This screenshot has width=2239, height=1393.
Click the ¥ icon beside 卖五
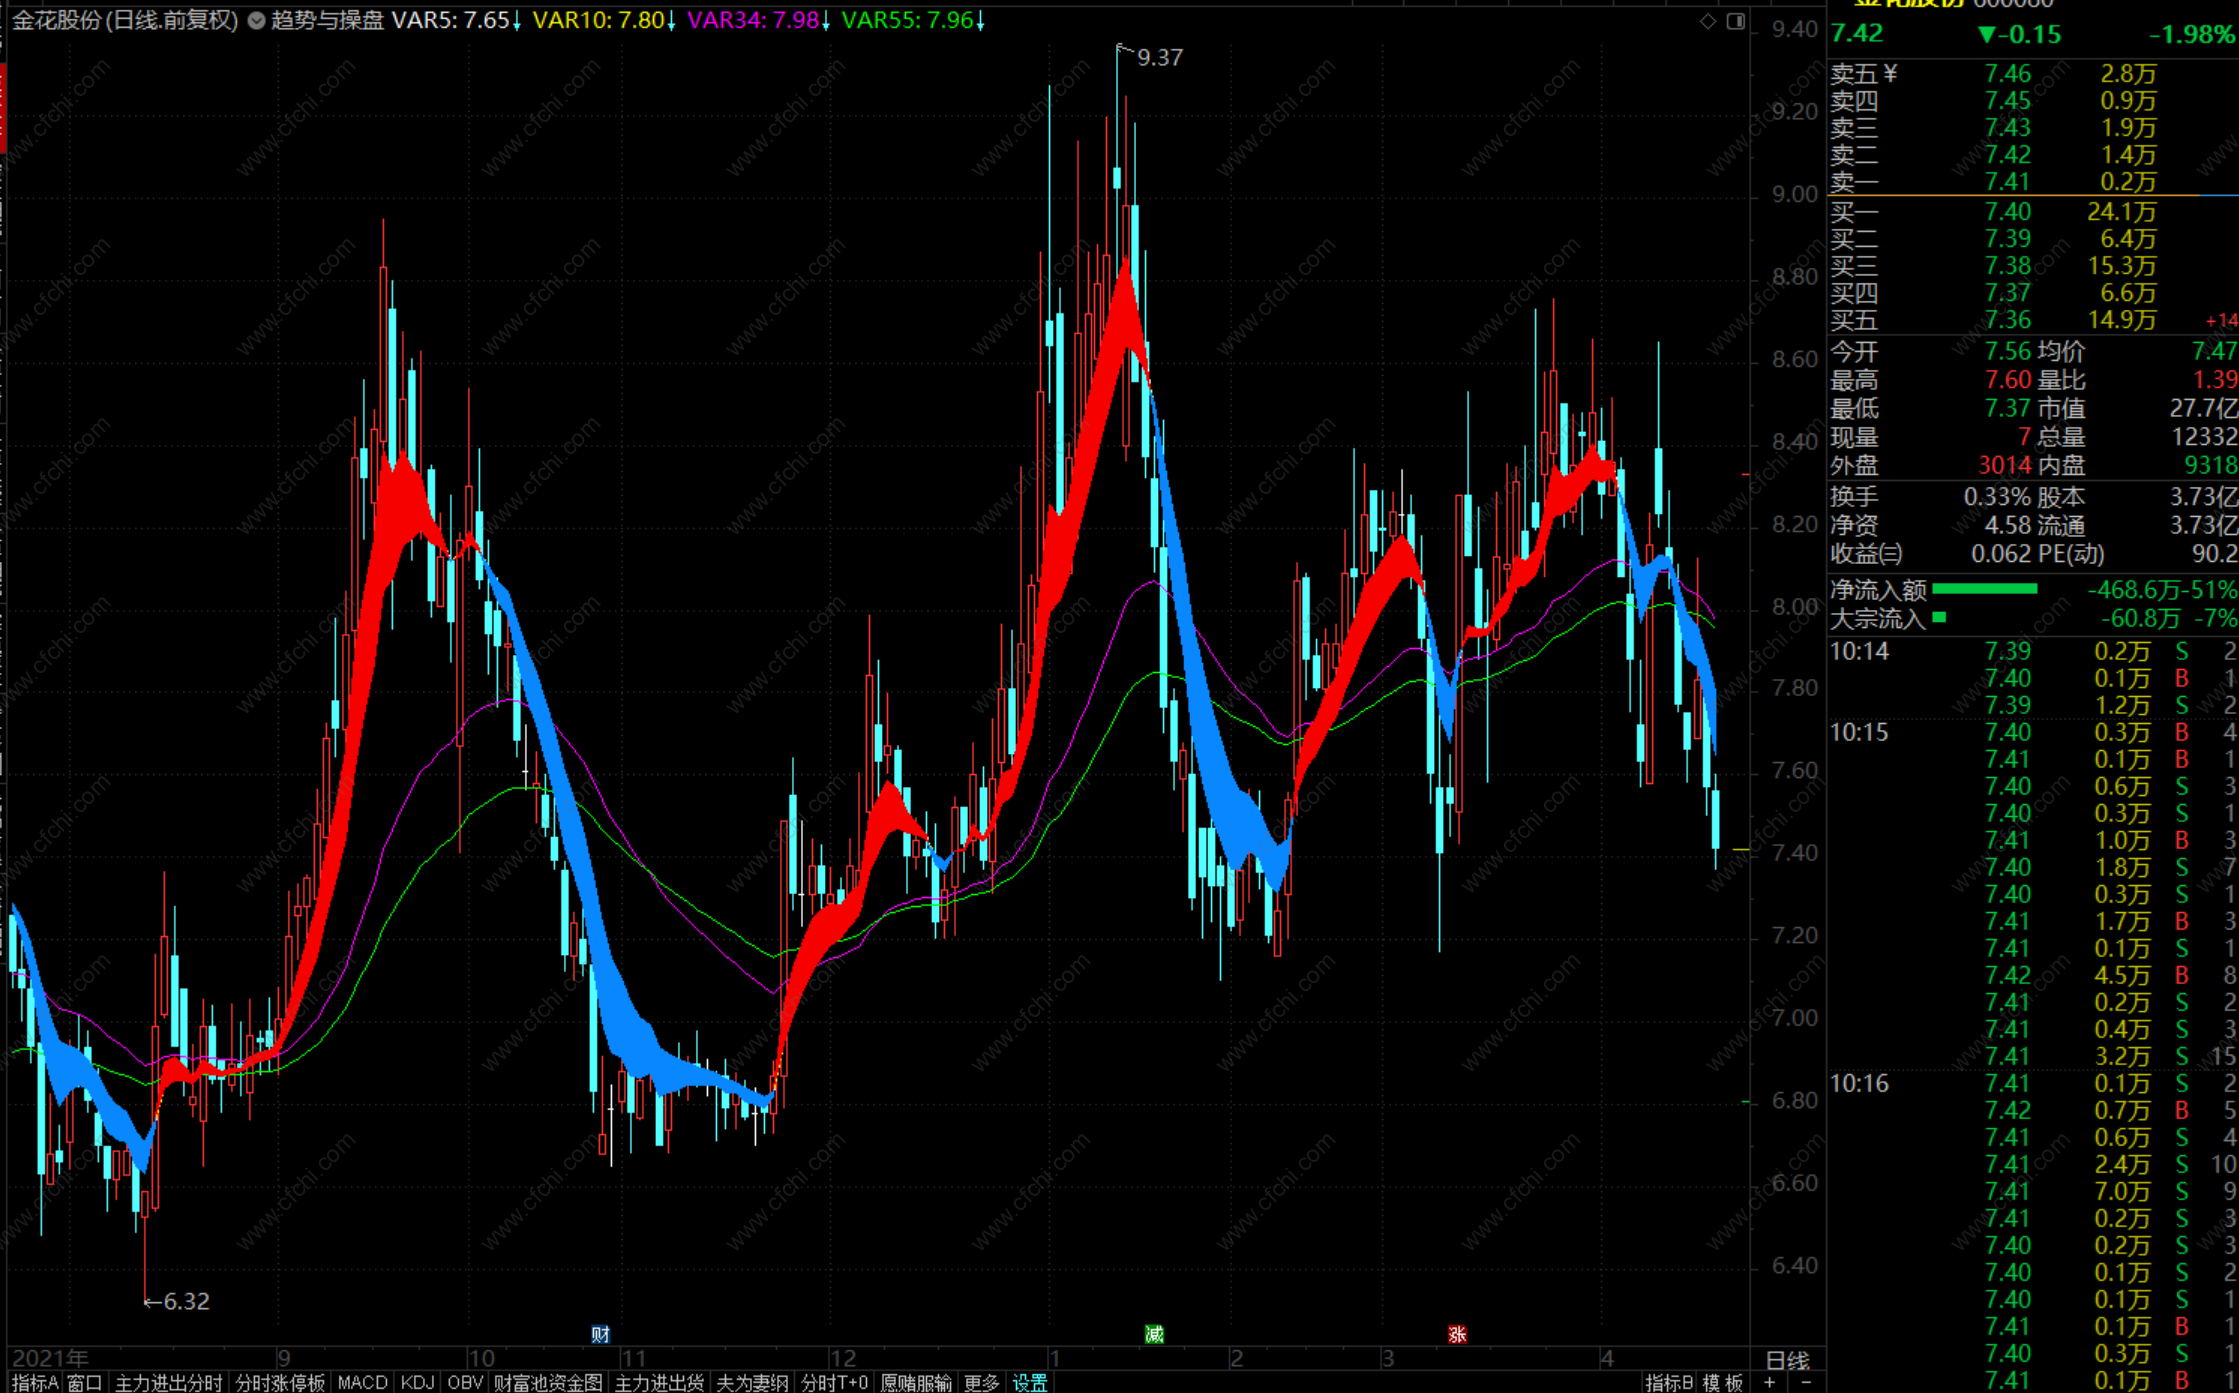(x=1890, y=73)
